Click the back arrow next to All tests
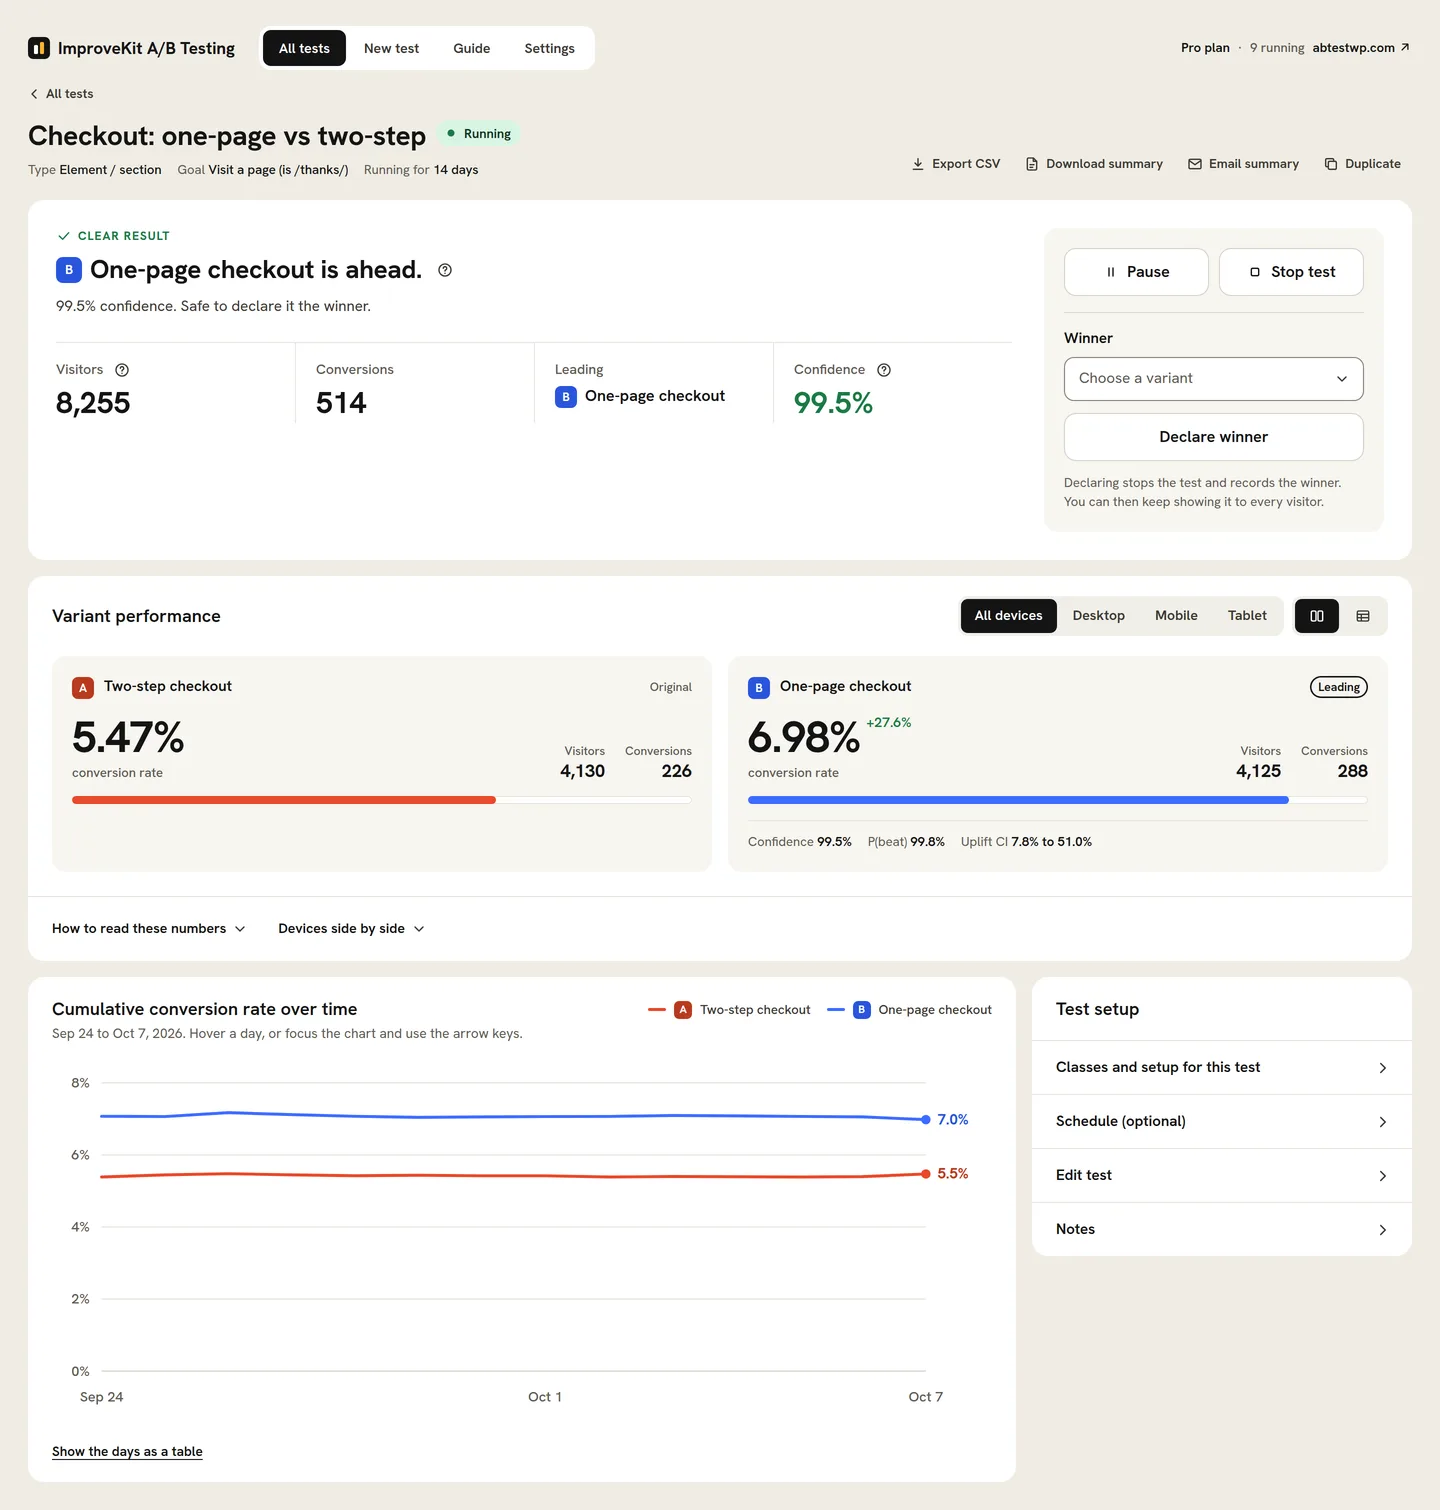Viewport: 1440px width, 1510px height. point(34,94)
